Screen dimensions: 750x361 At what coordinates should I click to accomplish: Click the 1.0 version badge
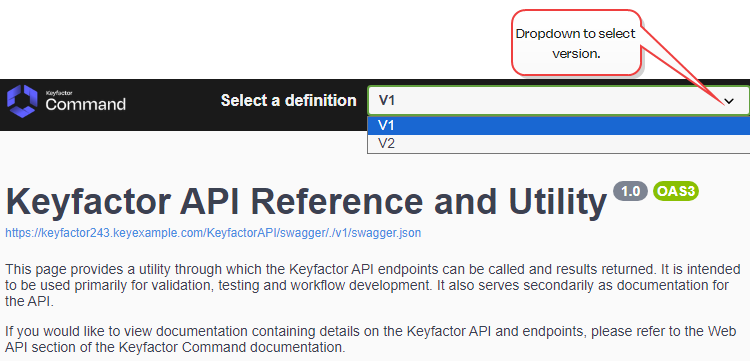tap(630, 191)
